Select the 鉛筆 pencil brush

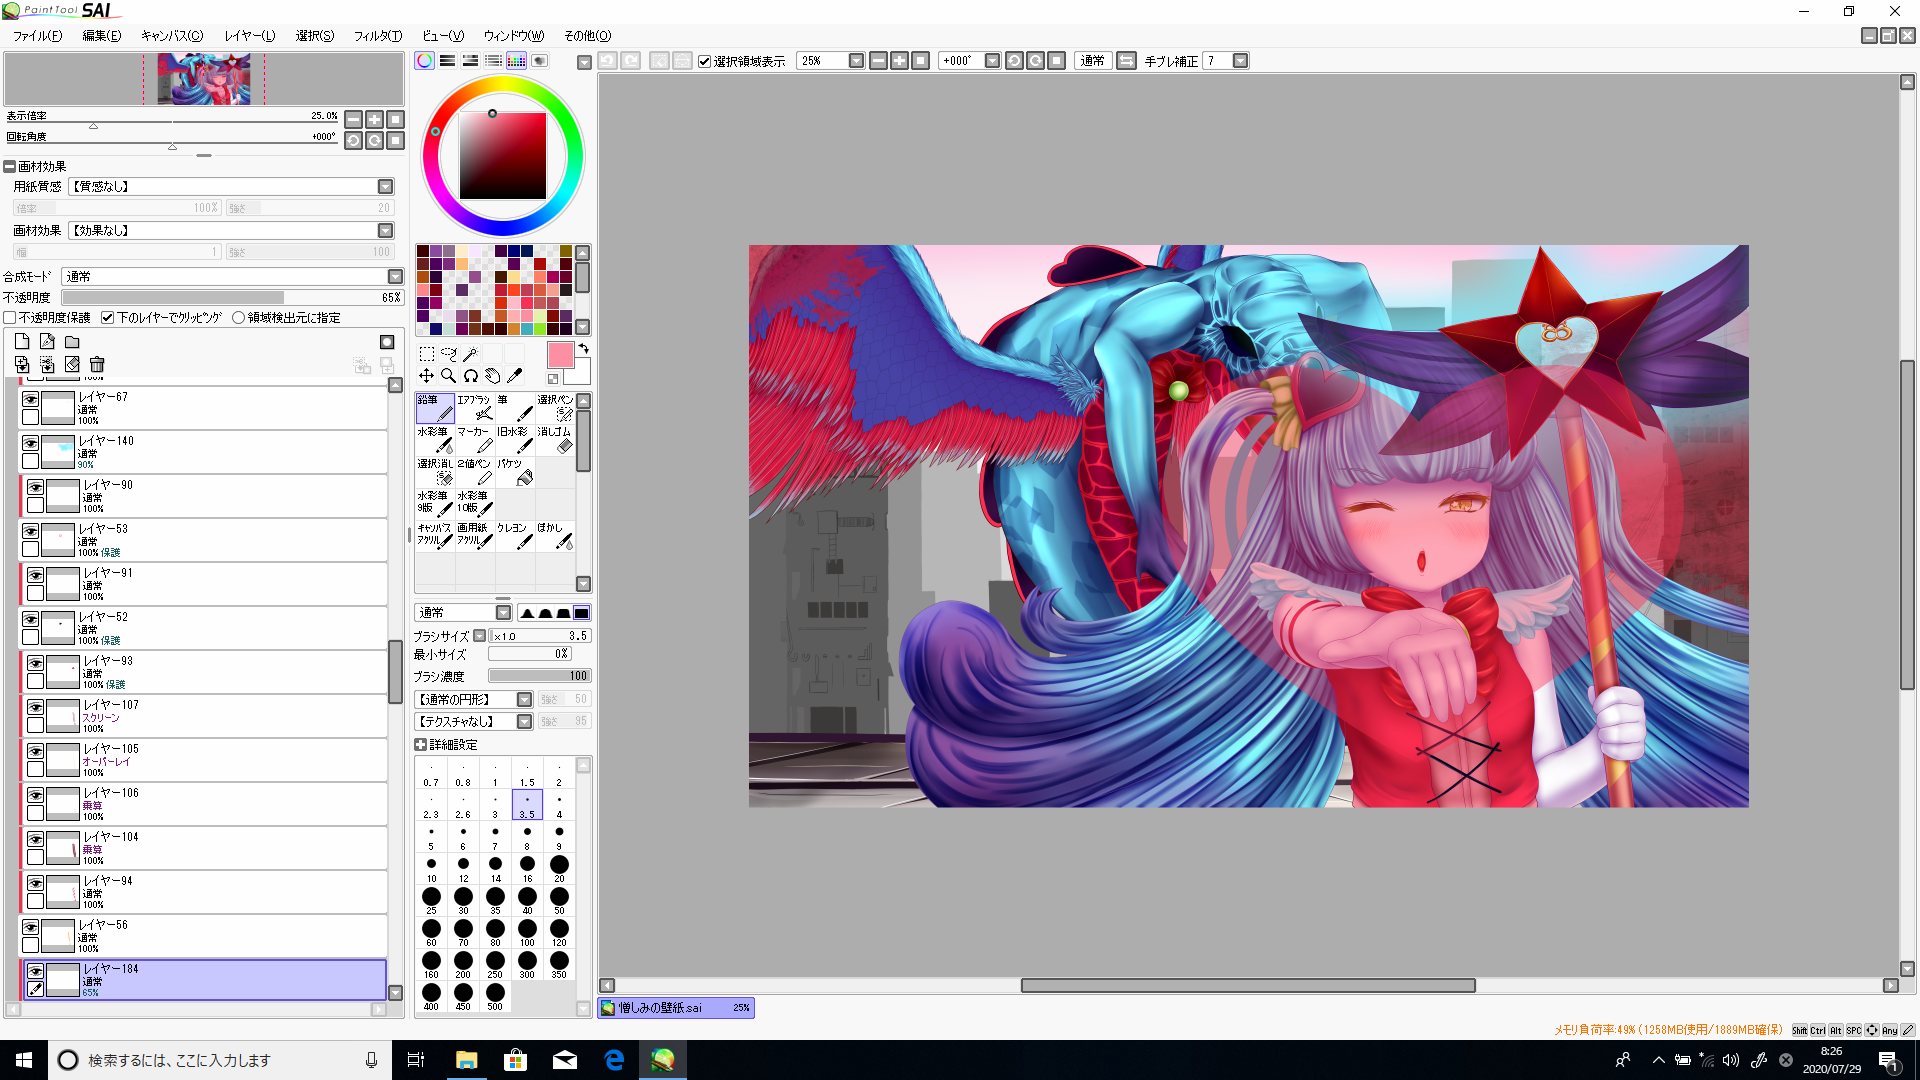coord(435,408)
